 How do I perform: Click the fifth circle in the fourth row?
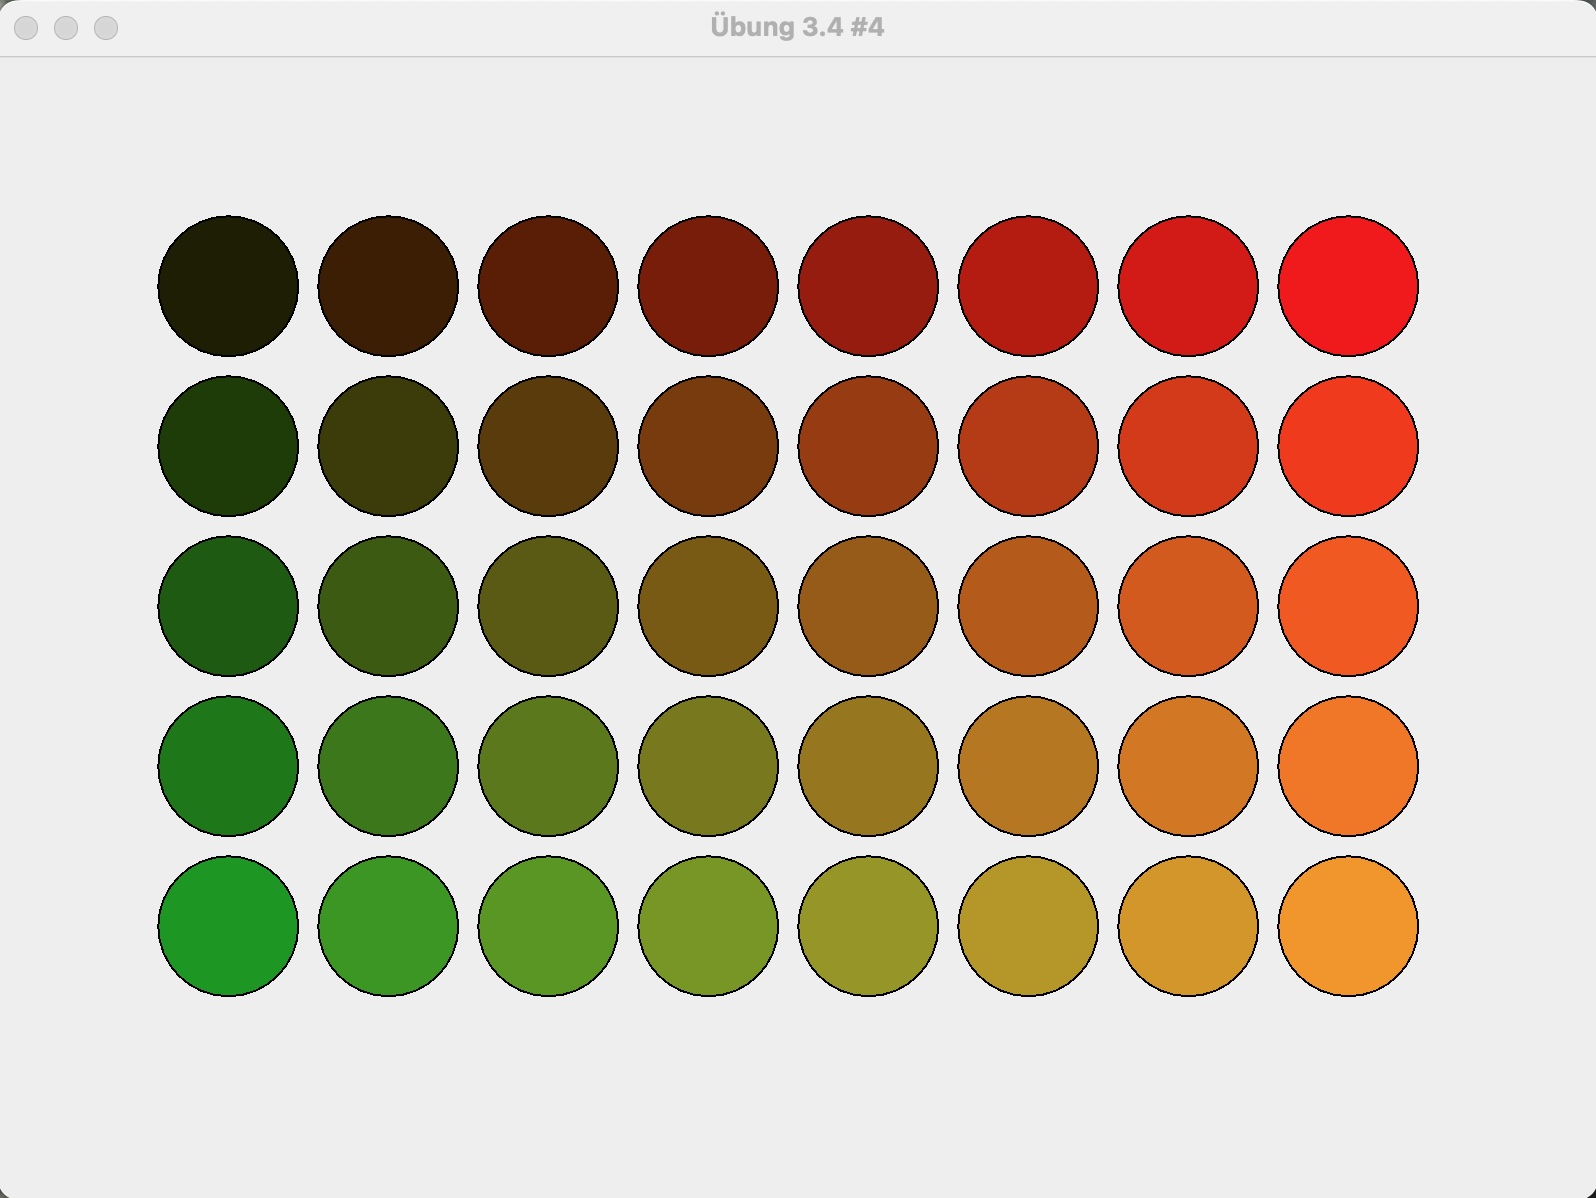point(868,766)
